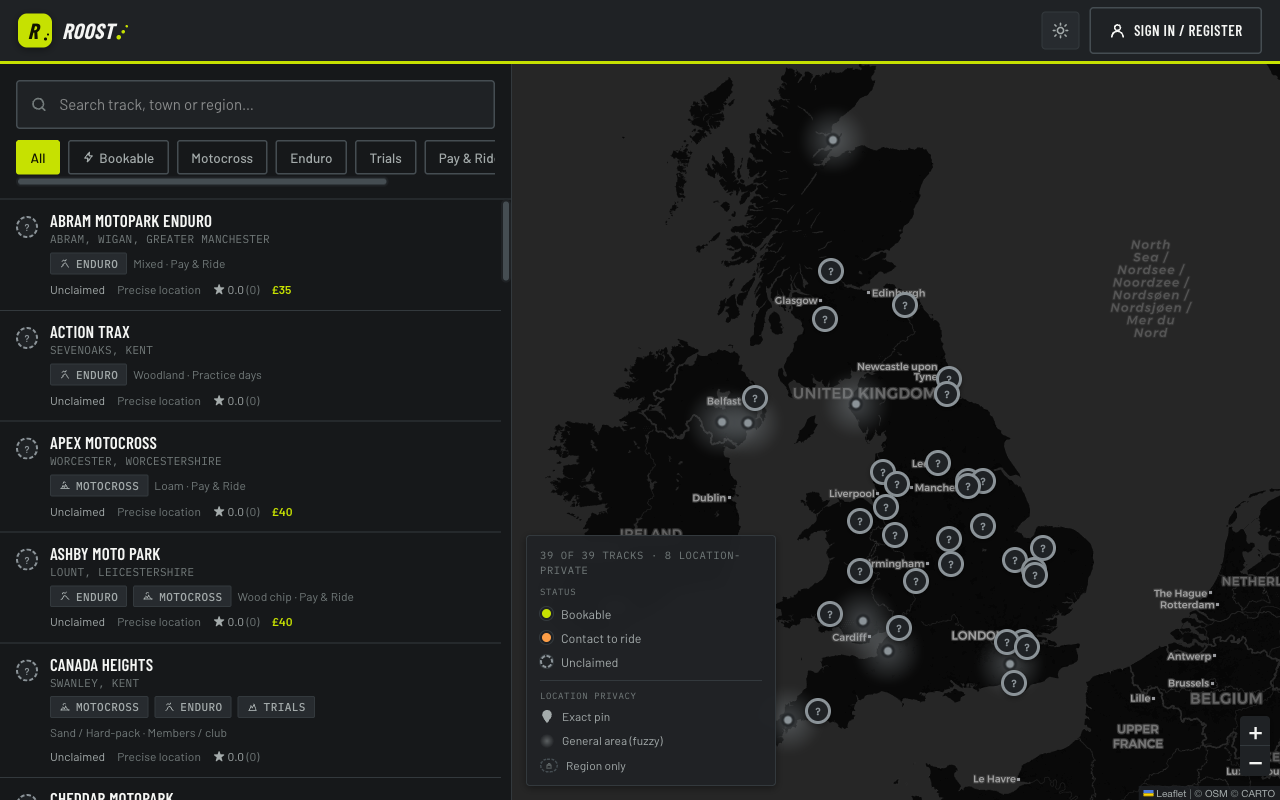
Task: Click the Motocross tag on Ashby Moto Park
Action: [x=182, y=597]
